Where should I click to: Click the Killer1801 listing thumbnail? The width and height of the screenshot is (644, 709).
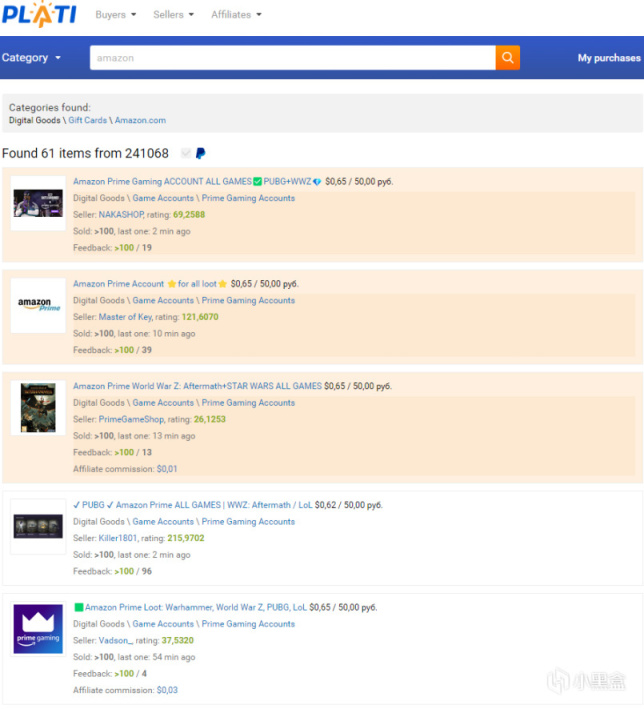click(38, 526)
